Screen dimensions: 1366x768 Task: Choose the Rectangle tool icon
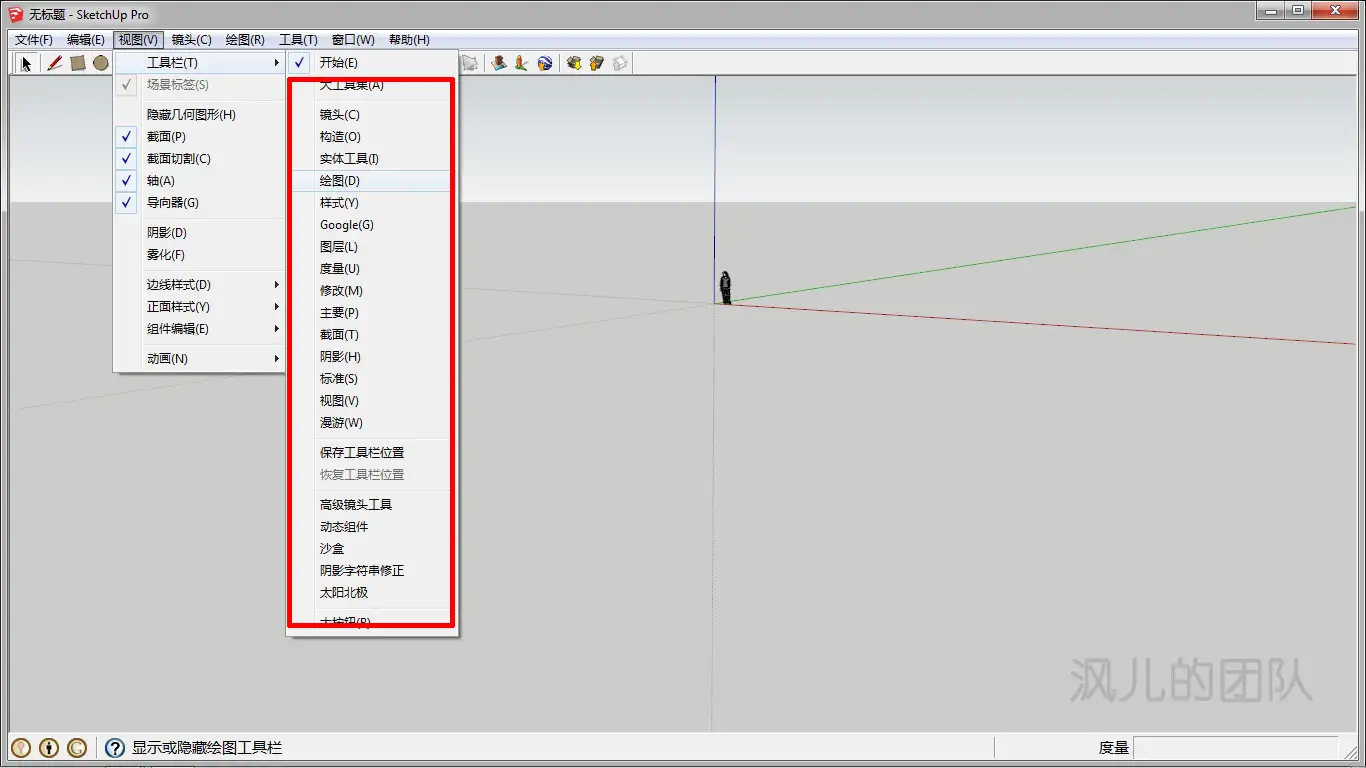[x=77, y=63]
